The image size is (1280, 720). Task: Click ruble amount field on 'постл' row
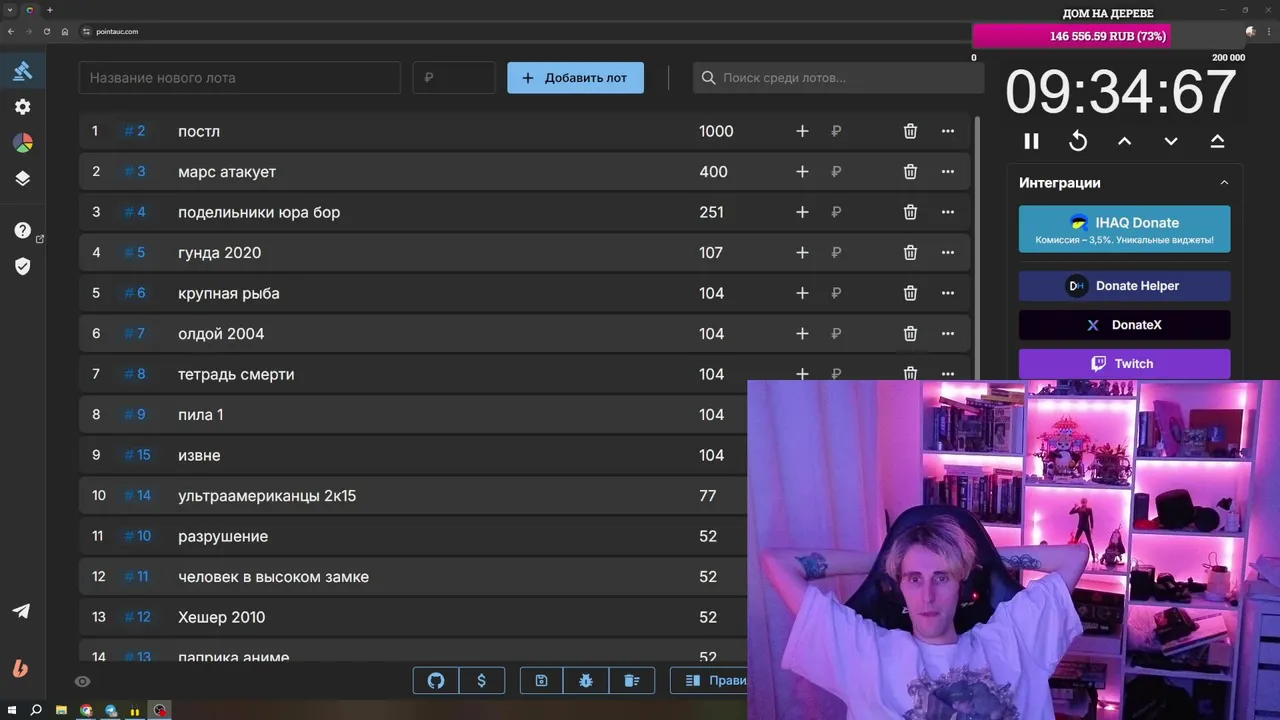[837, 131]
